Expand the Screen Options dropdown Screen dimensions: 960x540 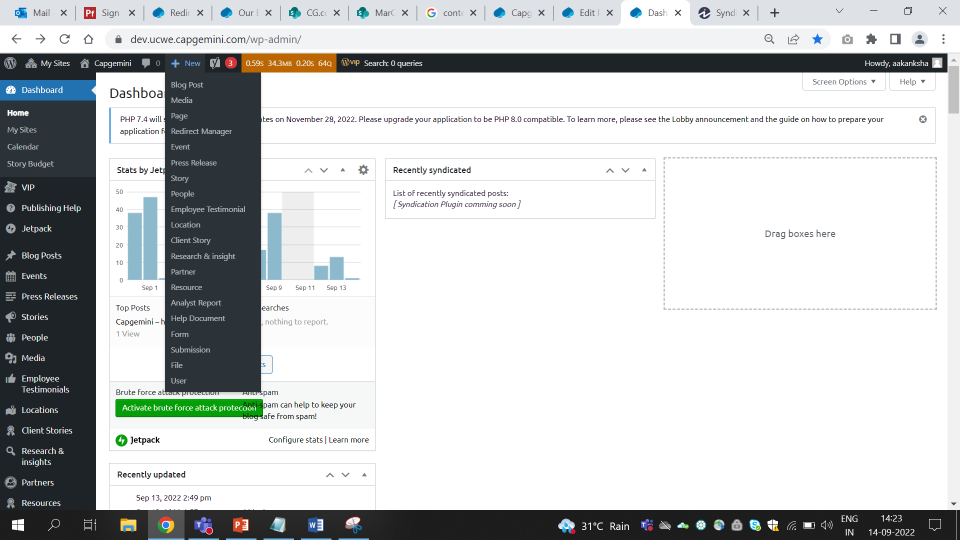[x=844, y=82]
